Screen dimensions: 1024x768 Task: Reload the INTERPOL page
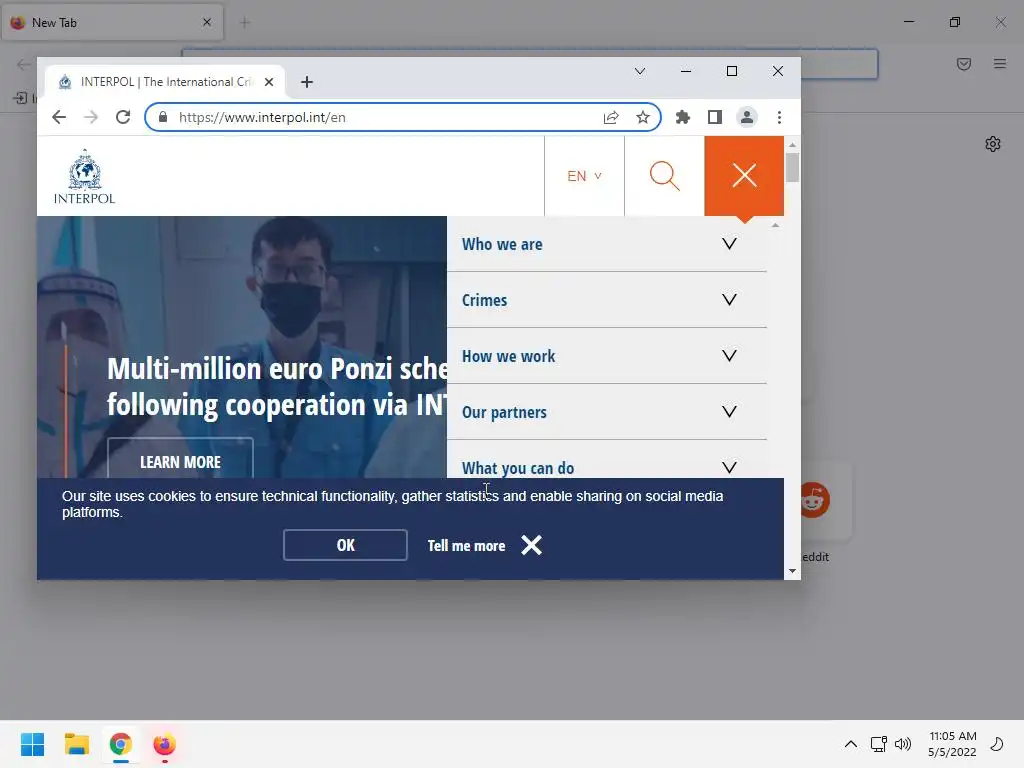[123, 117]
